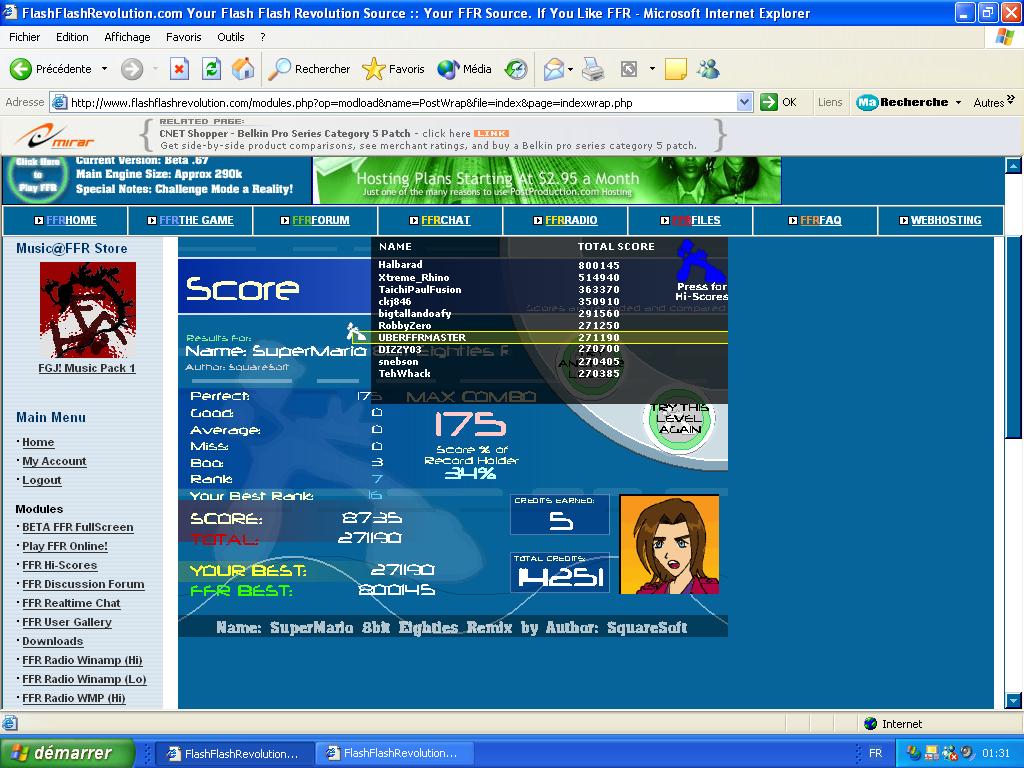The width and height of the screenshot is (1024, 768).
Task: Open the Home link in Main Menu
Action: [x=38, y=442]
